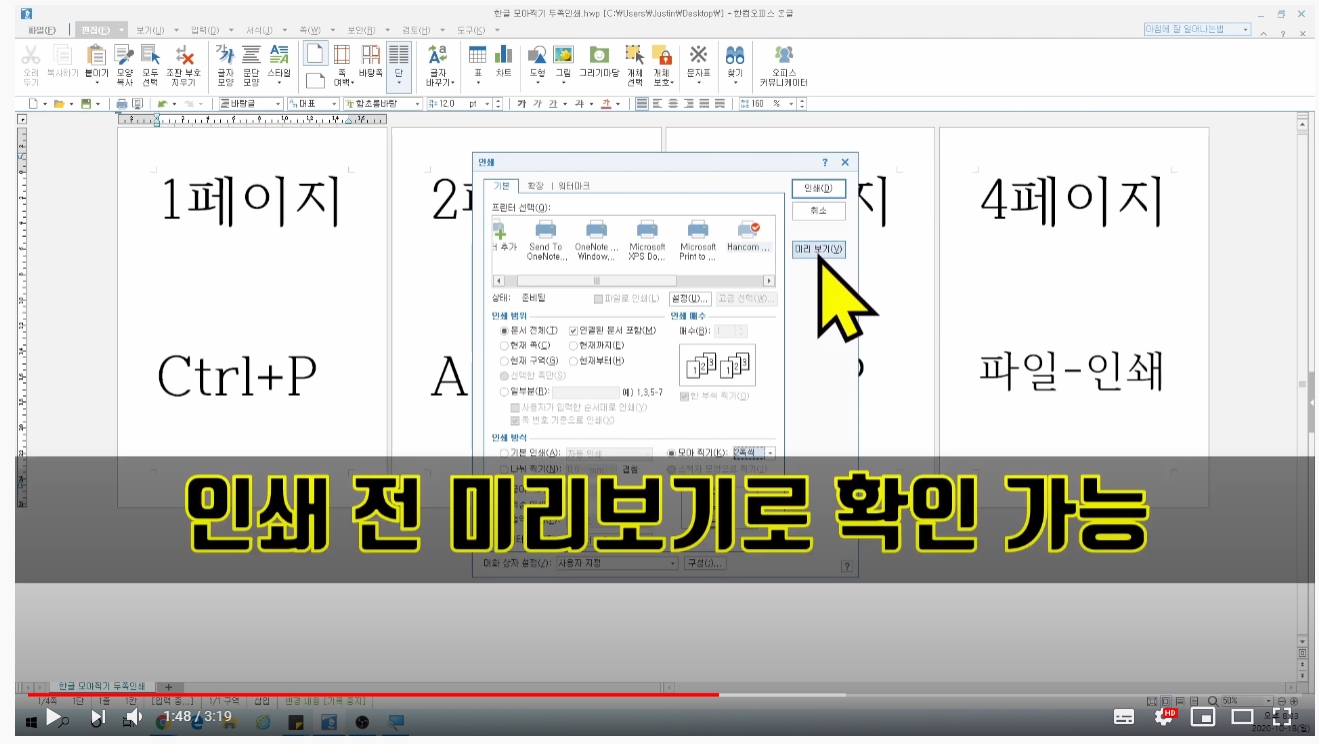Click the Style (스타일) ribbon icon
This screenshot has height=744, width=1319.
(279, 65)
